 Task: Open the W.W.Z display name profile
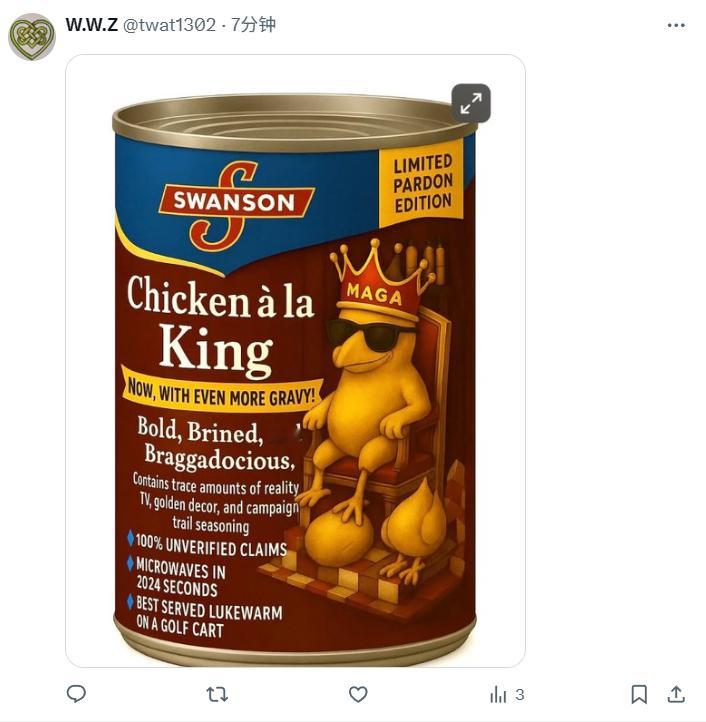92,24
